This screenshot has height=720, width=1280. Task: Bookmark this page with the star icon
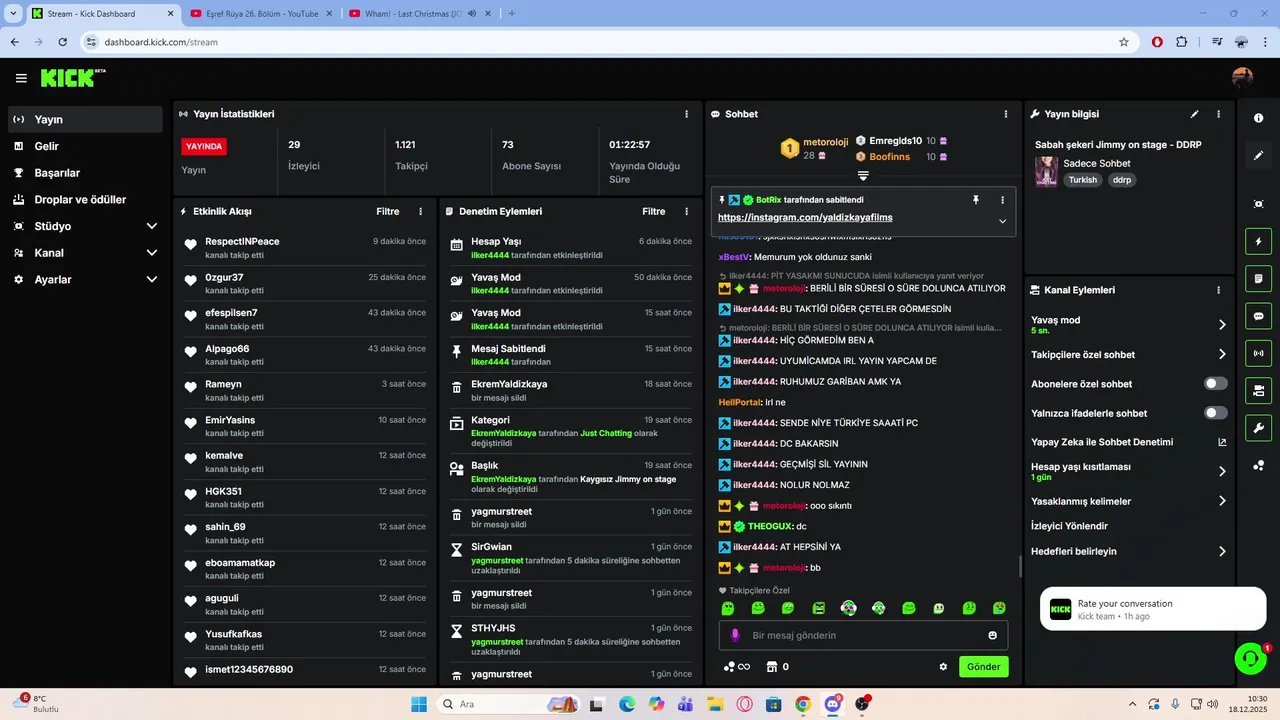pos(1124,42)
